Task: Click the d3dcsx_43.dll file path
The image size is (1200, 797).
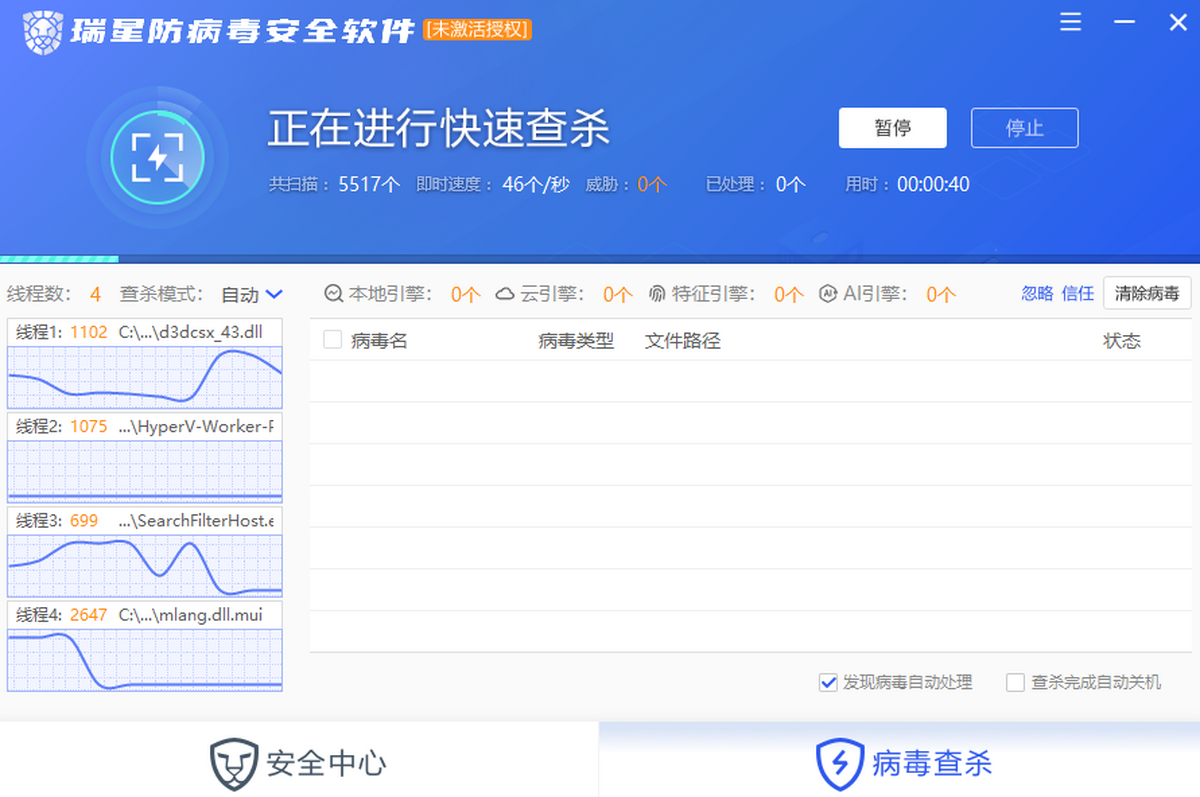Action: click(191, 332)
